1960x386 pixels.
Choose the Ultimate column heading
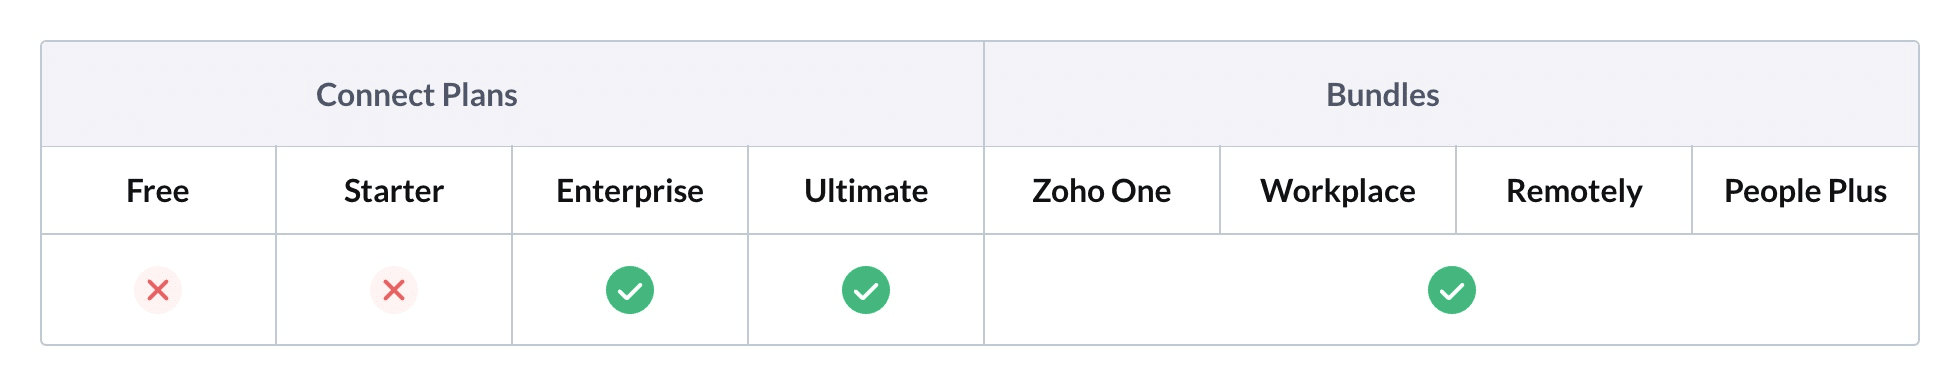[x=866, y=191]
